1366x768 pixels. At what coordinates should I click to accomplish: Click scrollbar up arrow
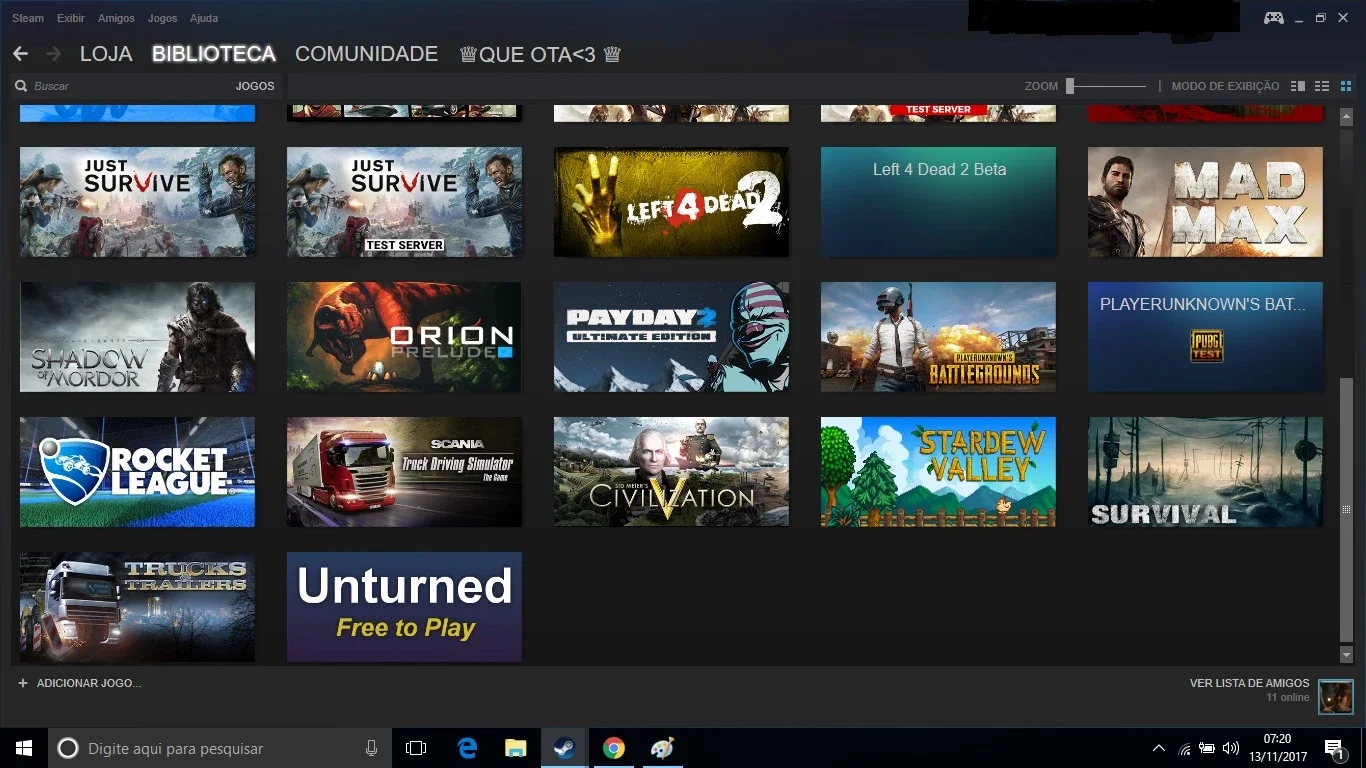pyautogui.click(x=1346, y=116)
